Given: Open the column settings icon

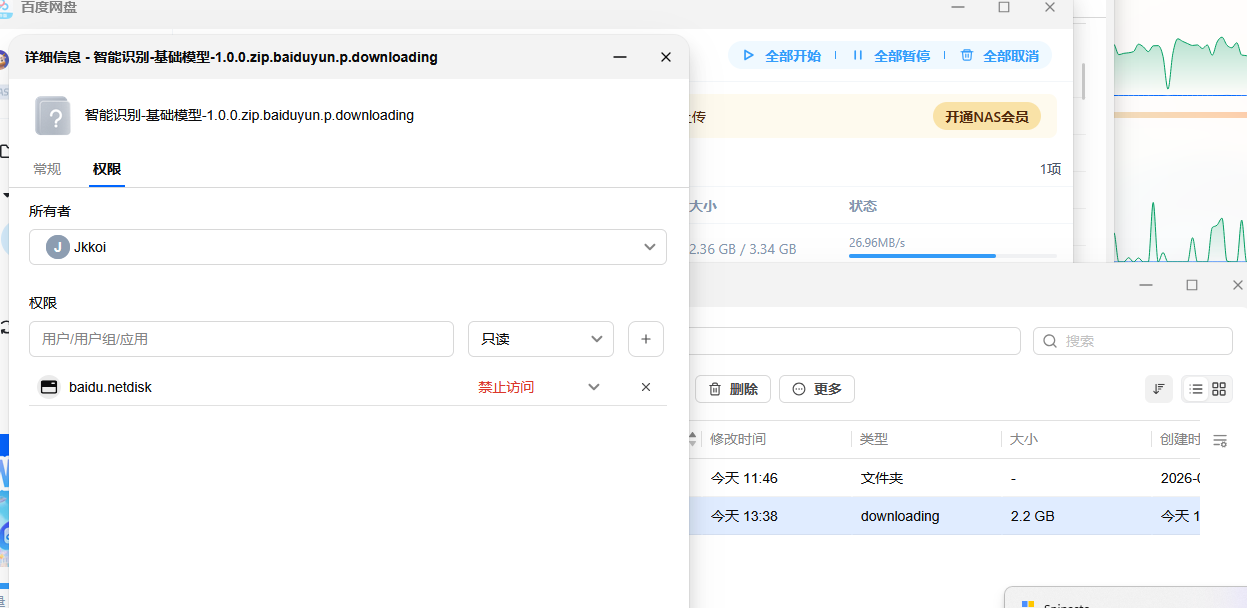Looking at the screenshot, I should coord(1220,440).
